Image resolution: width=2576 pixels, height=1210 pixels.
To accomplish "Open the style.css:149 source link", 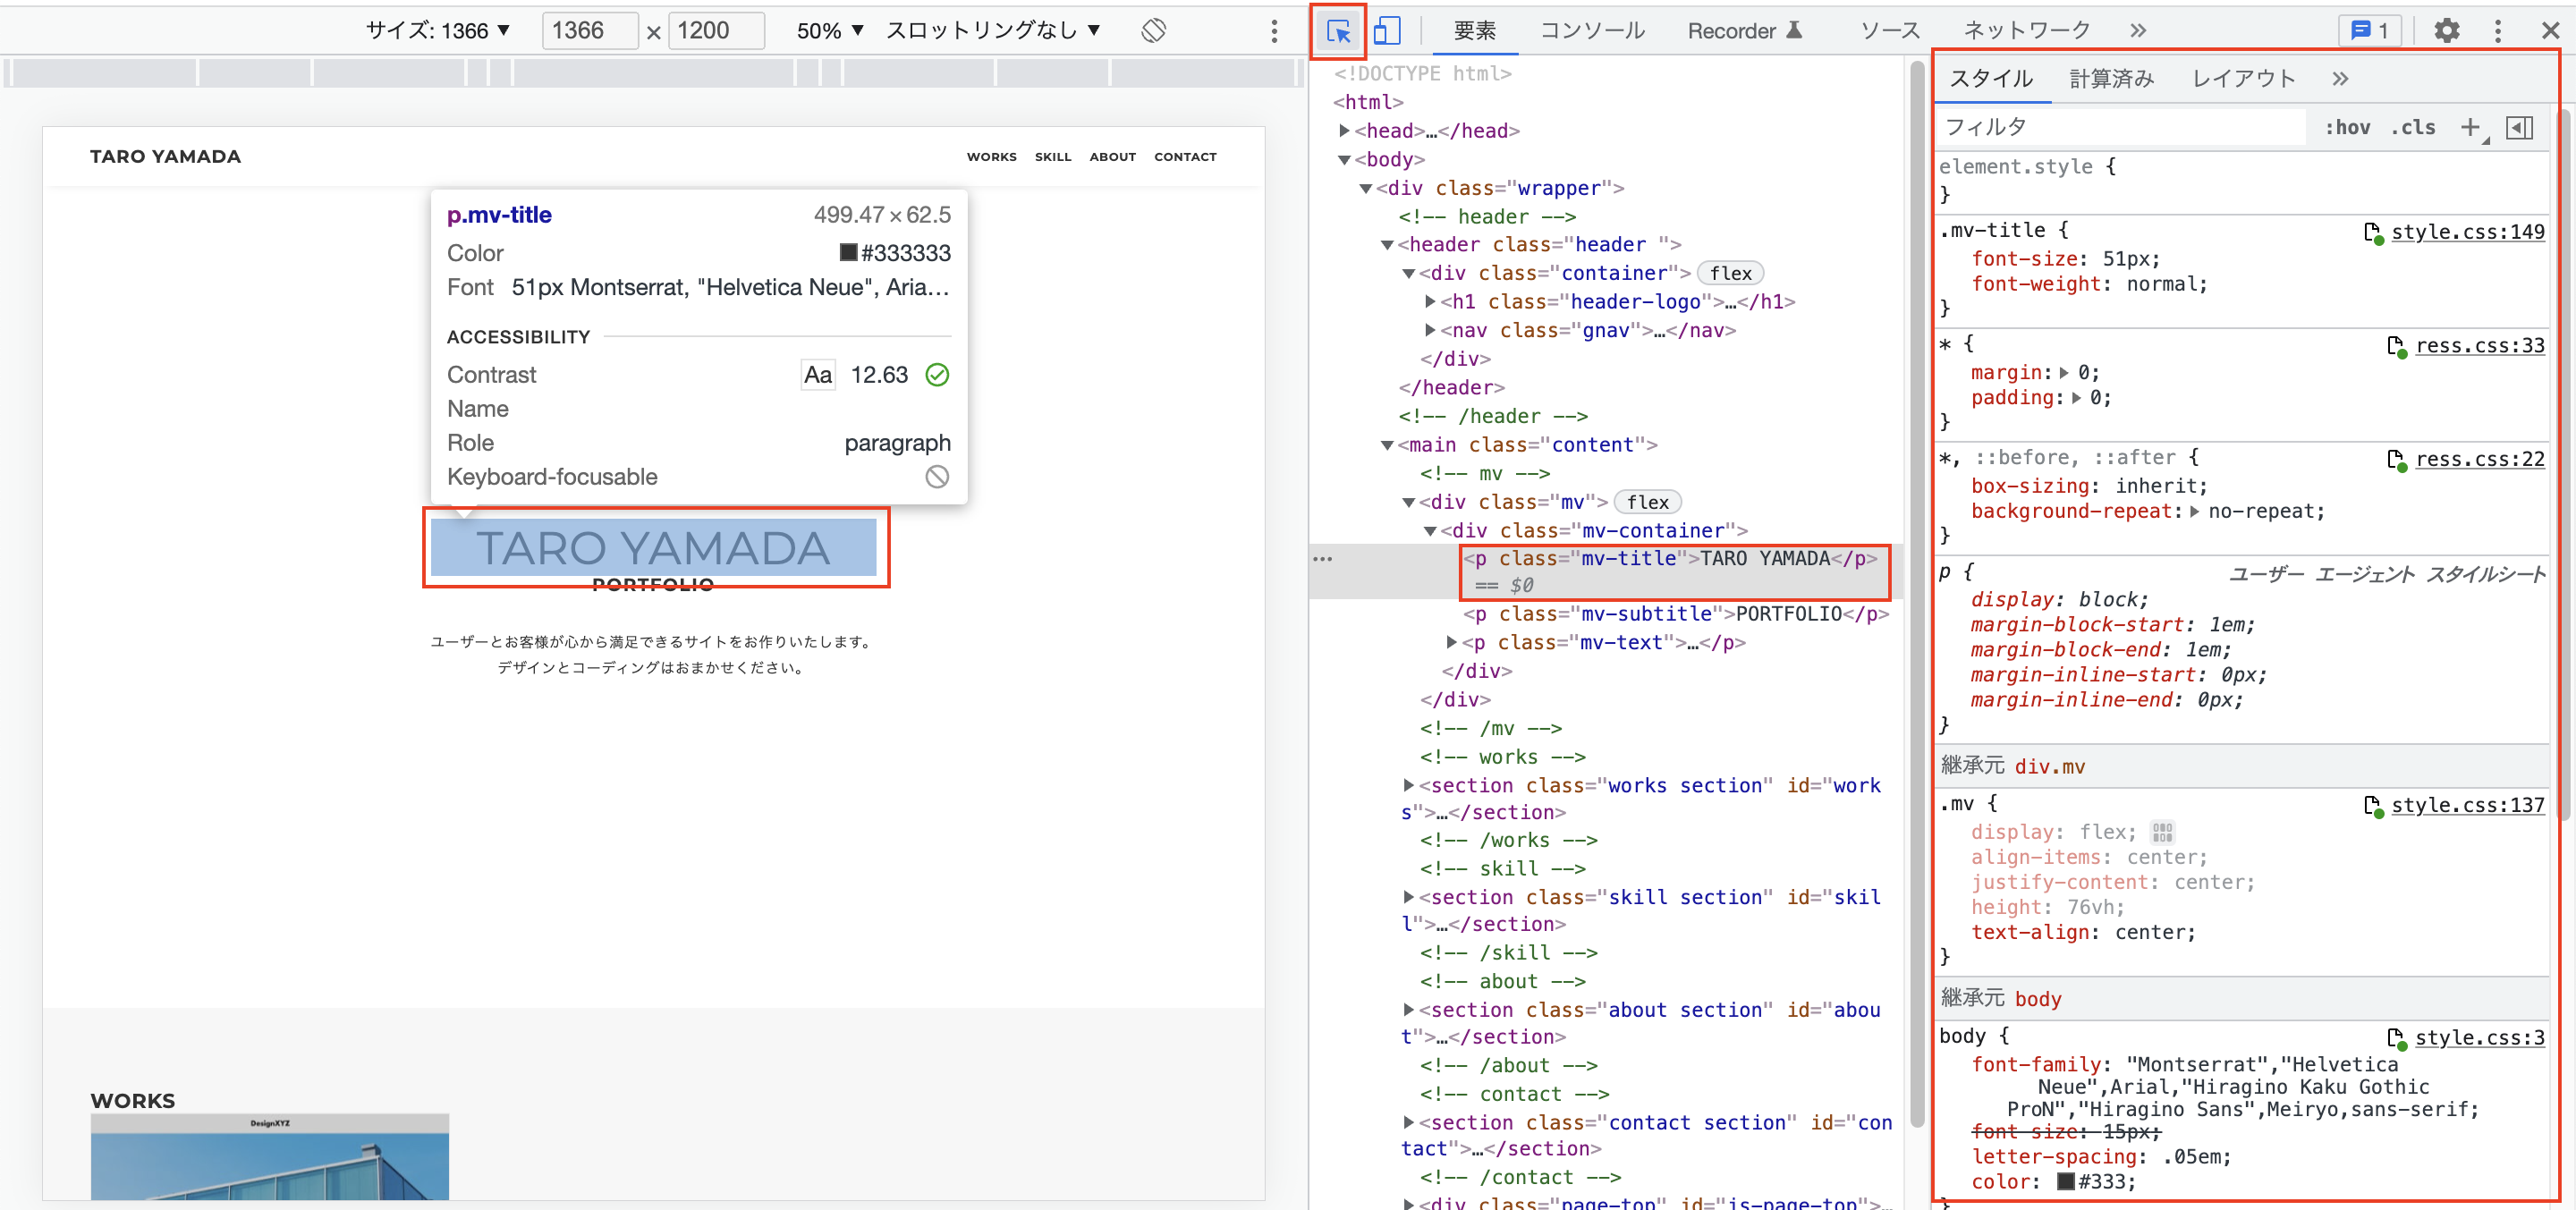I will tap(2467, 232).
